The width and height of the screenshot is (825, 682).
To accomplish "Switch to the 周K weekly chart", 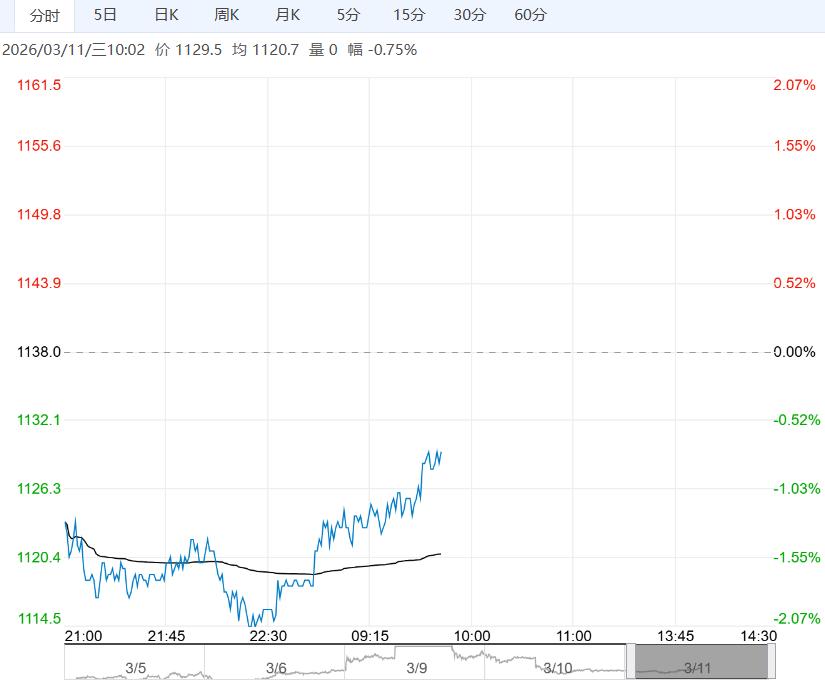I will pyautogui.click(x=227, y=15).
